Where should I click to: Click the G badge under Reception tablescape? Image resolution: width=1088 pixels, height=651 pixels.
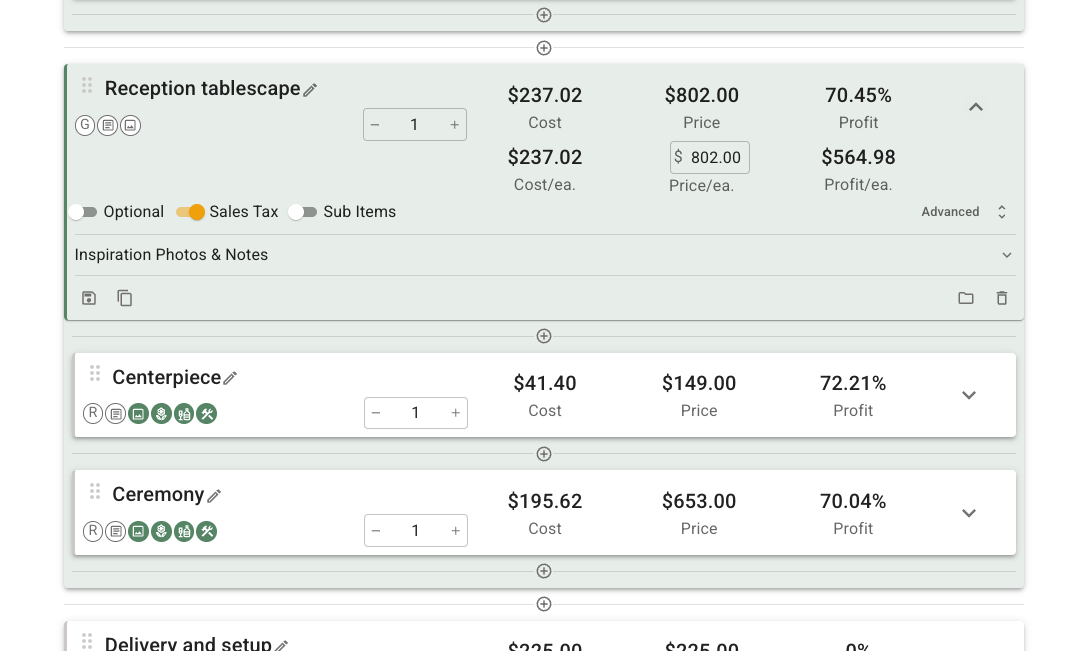(85, 125)
